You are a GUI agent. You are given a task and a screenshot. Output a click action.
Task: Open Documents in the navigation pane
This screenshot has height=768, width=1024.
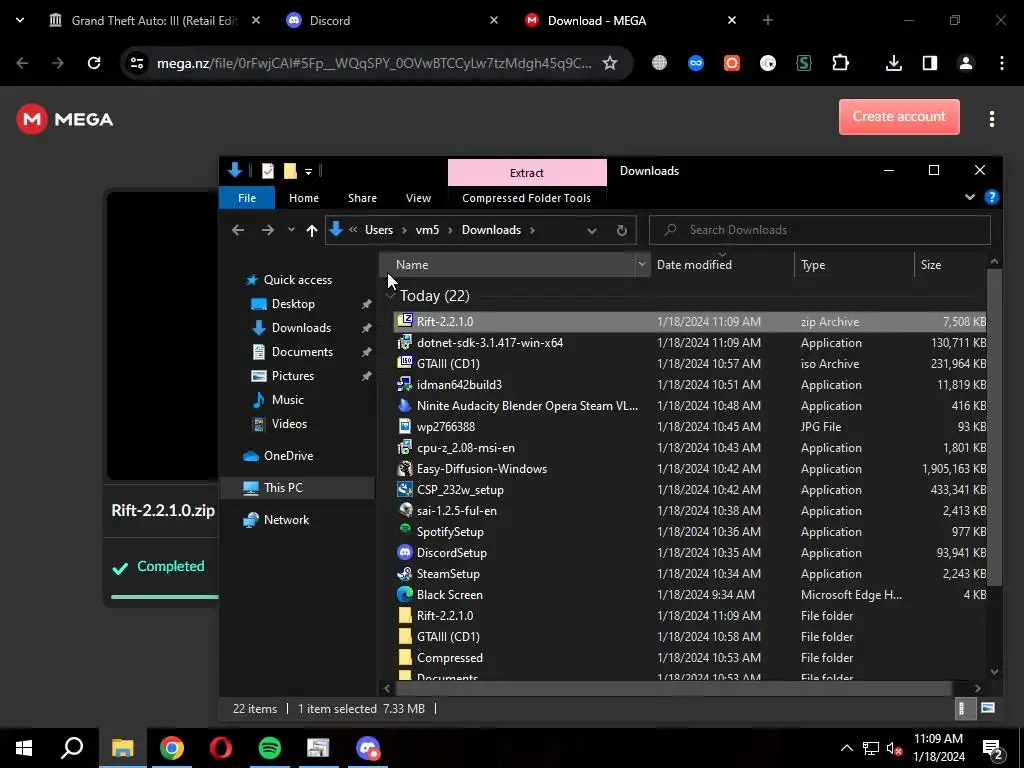pyautogui.click(x=302, y=351)
